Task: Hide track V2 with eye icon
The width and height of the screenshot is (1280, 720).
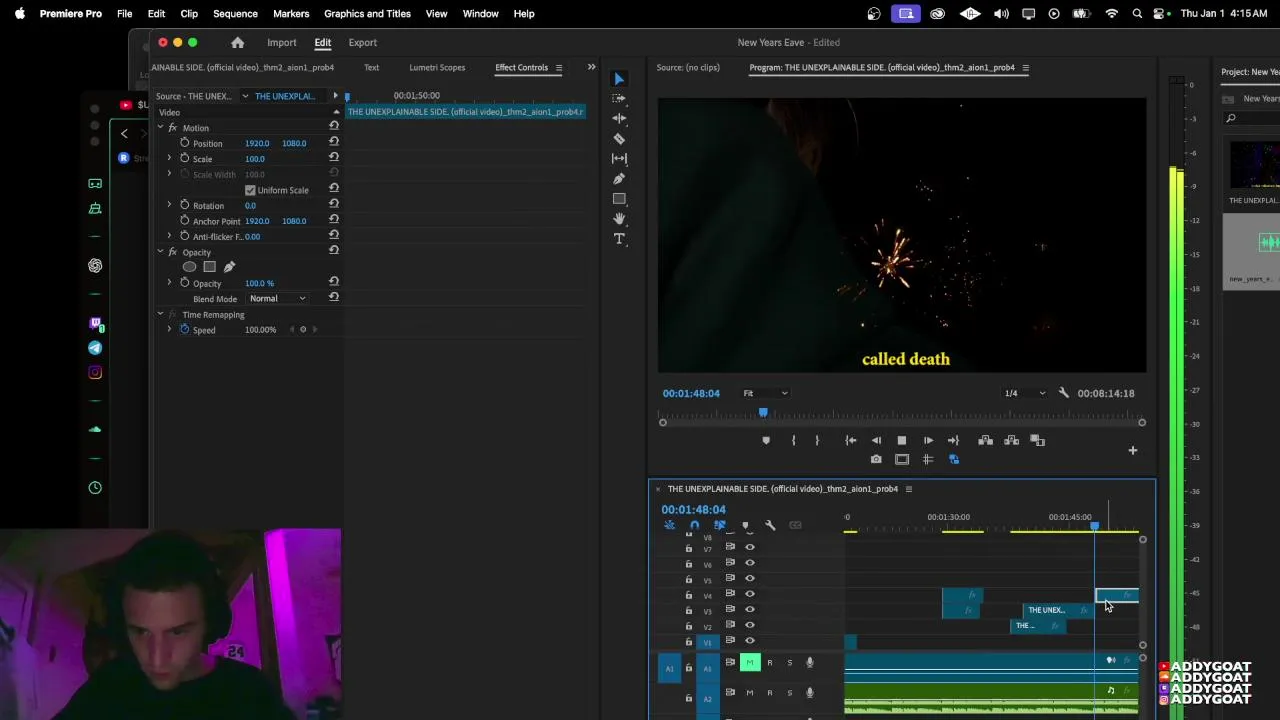Action: [750, 625]
